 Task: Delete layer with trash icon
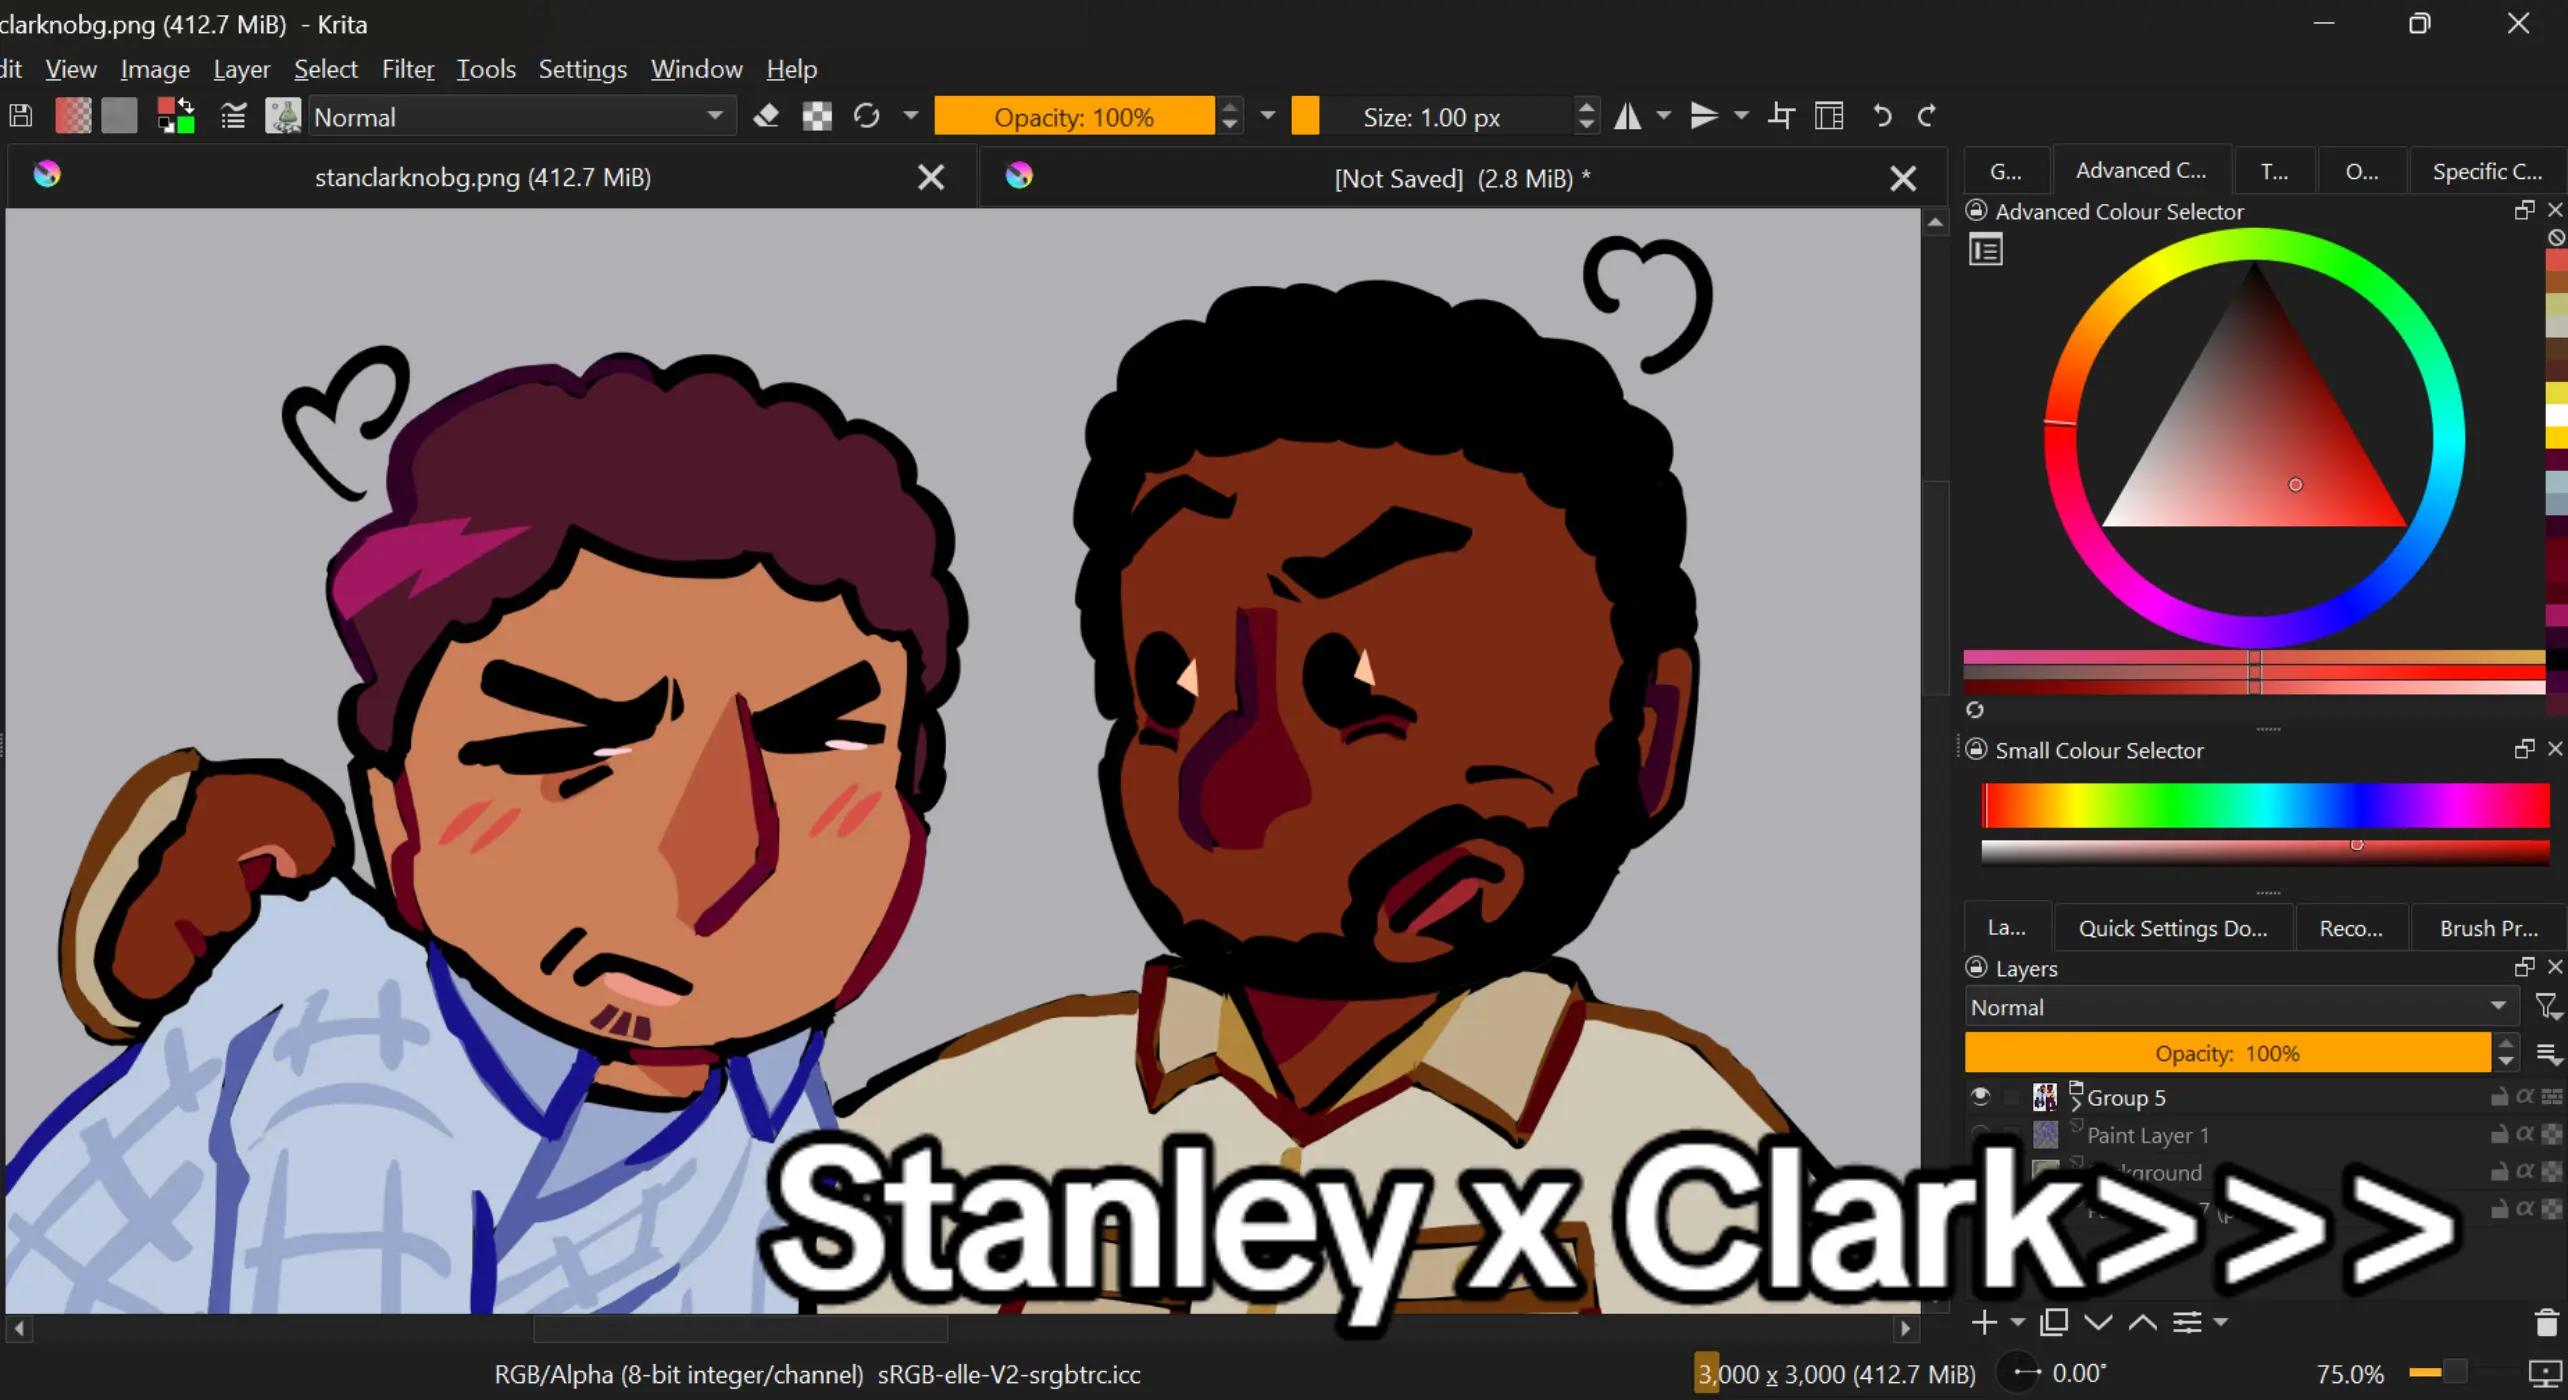[2546, 1322]
